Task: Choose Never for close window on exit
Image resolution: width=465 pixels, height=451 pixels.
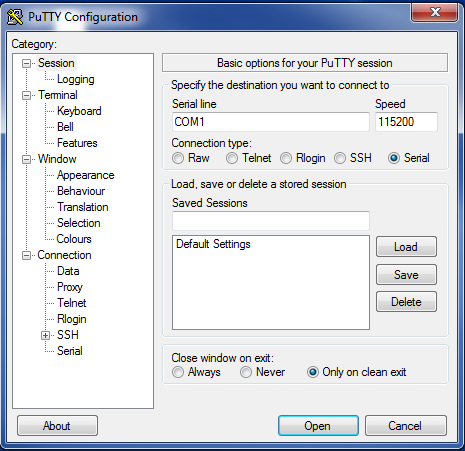Action: [246, 372]
